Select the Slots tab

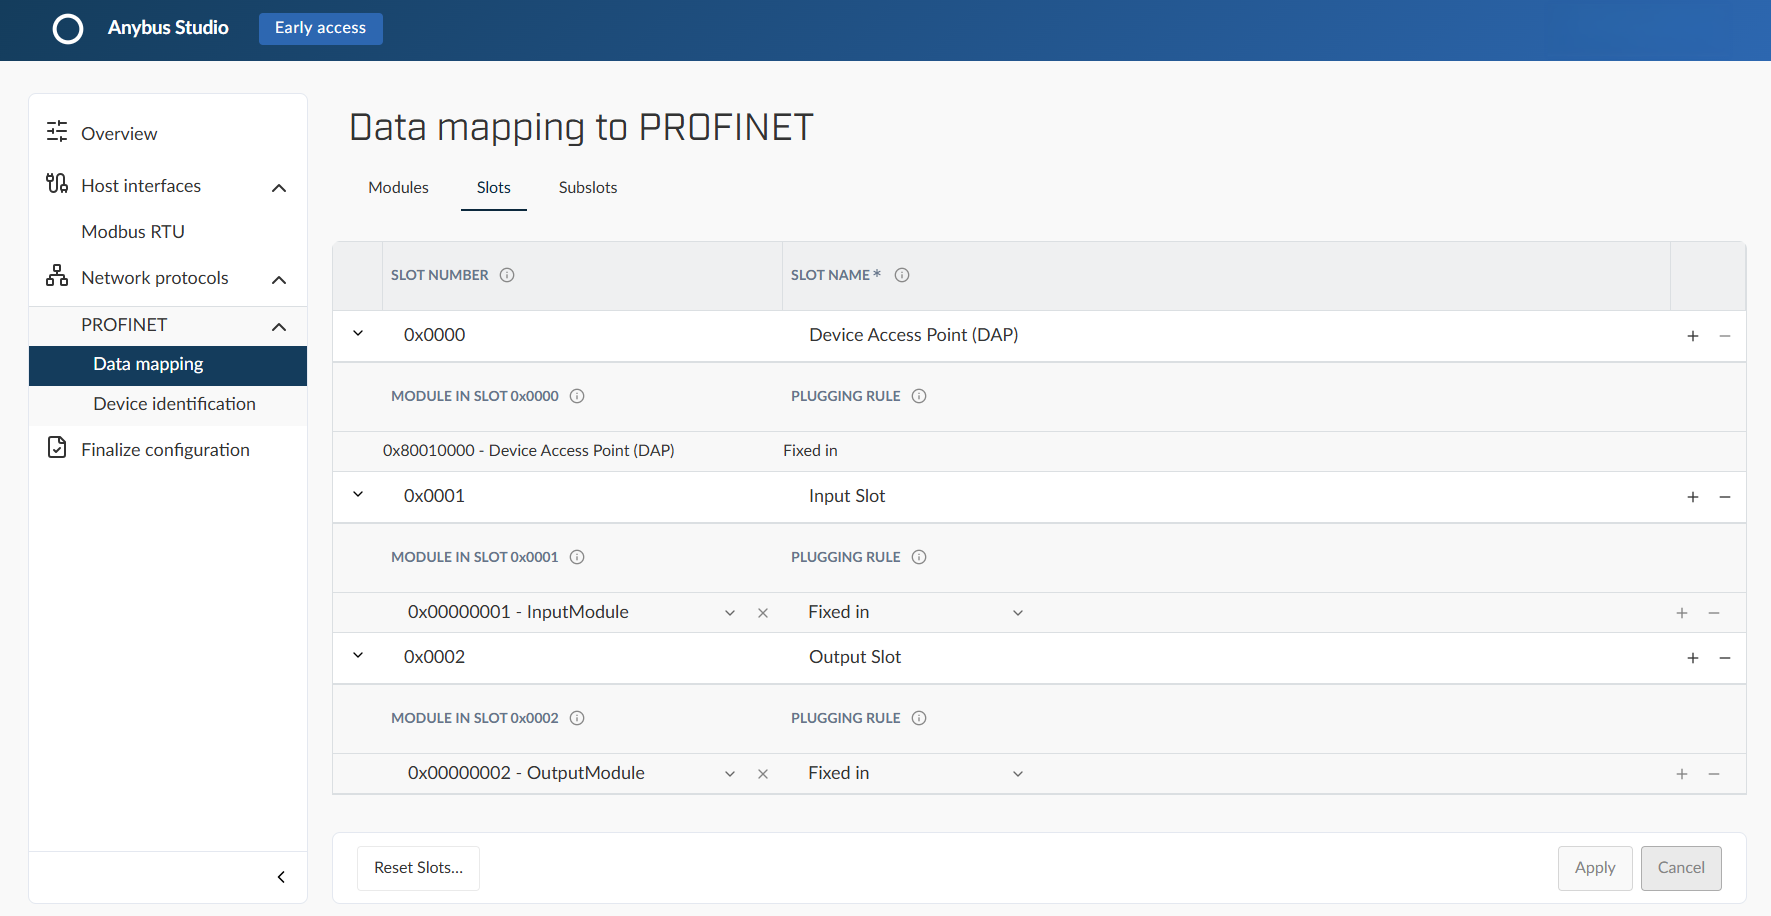[494, 188]
